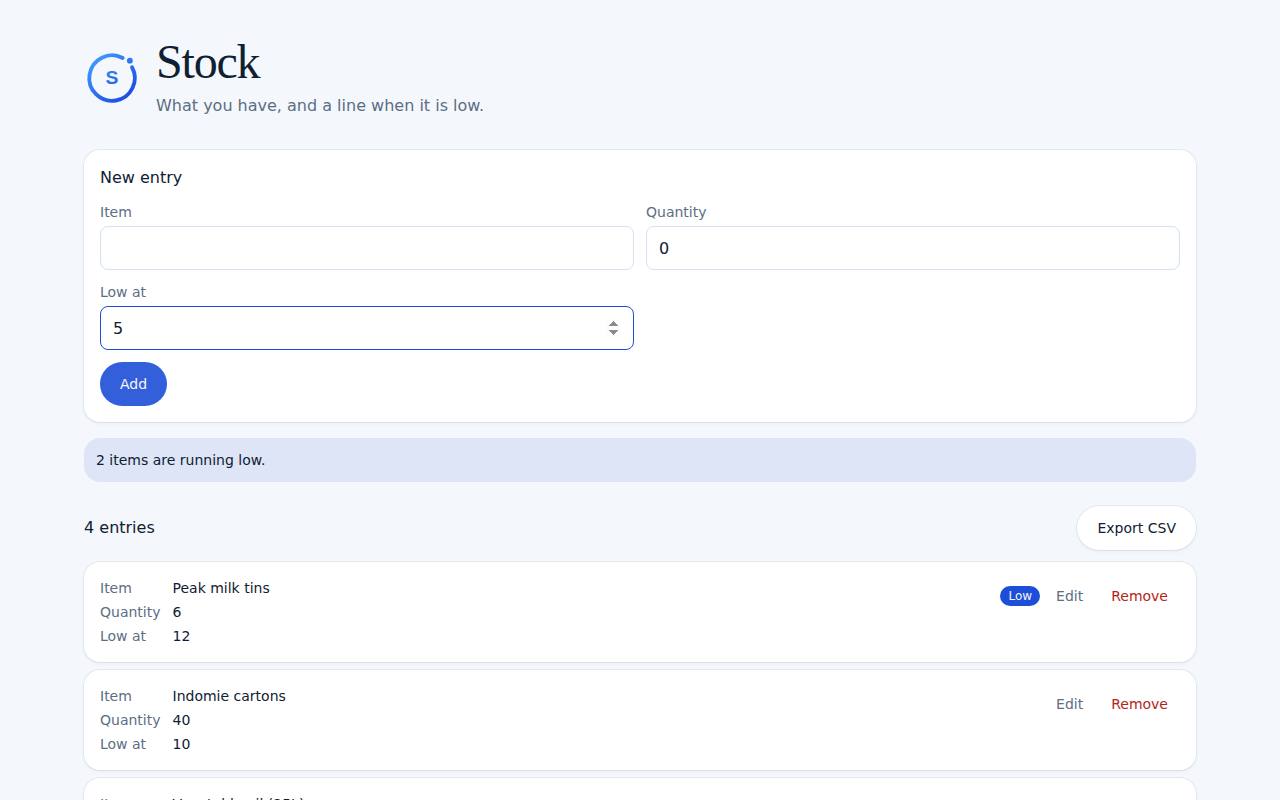The height and width of the screenshot is (800, 1280).
Task: Click the "2 items are running low." banner
Action: (x=640, y=460)
